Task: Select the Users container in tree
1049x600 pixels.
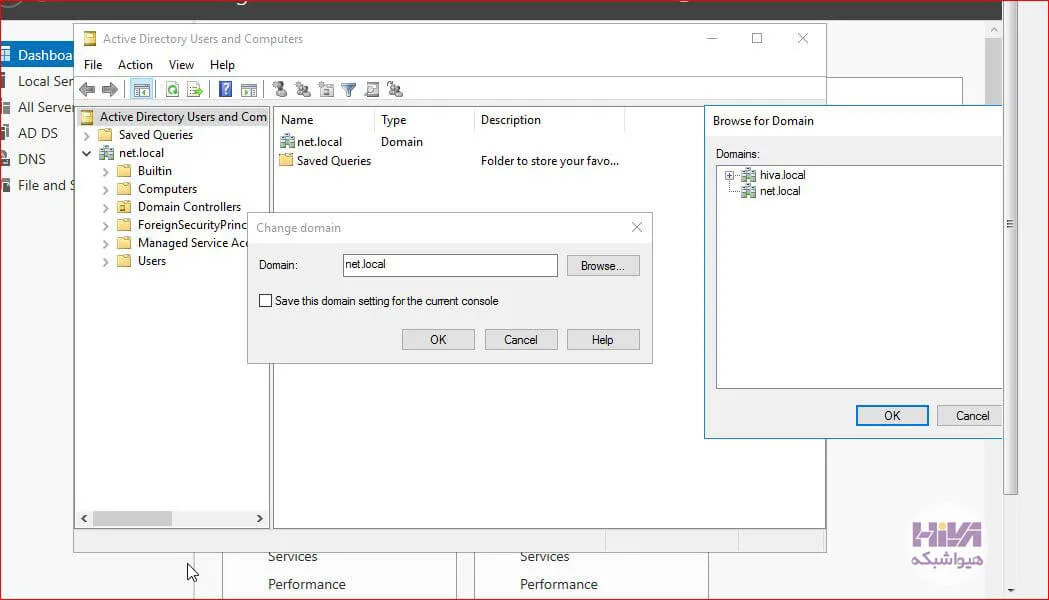Action: tap(152, 262)
